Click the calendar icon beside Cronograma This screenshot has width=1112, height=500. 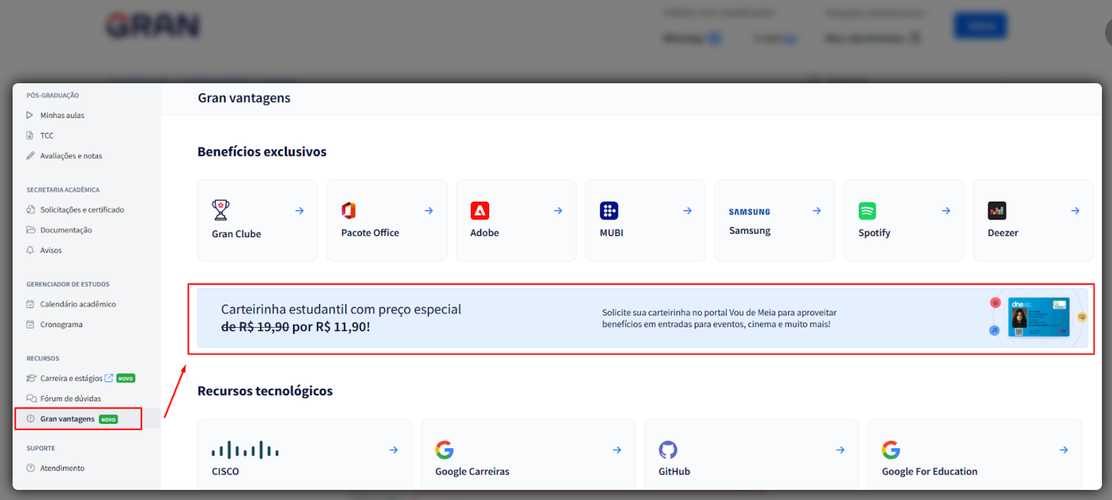coord(30,324)
